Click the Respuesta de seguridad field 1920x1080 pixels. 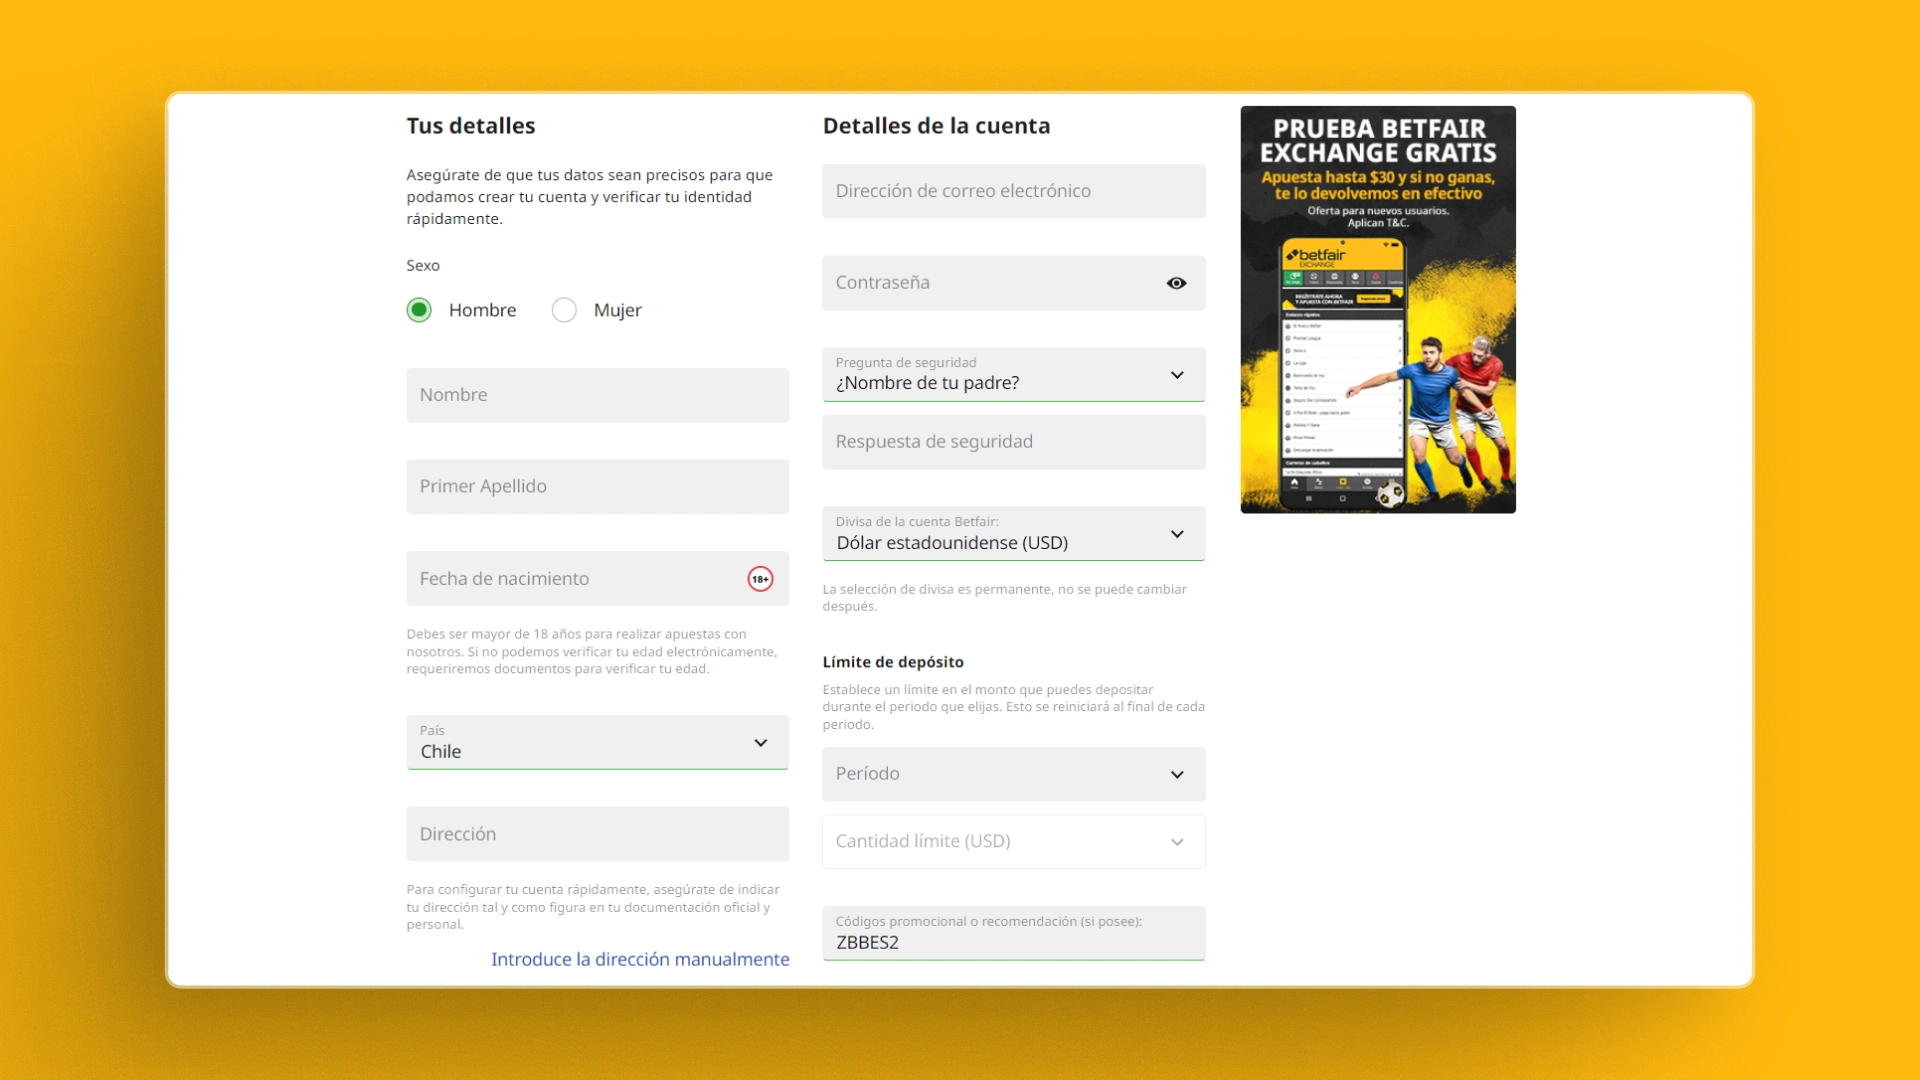[x=1013, y=442]
